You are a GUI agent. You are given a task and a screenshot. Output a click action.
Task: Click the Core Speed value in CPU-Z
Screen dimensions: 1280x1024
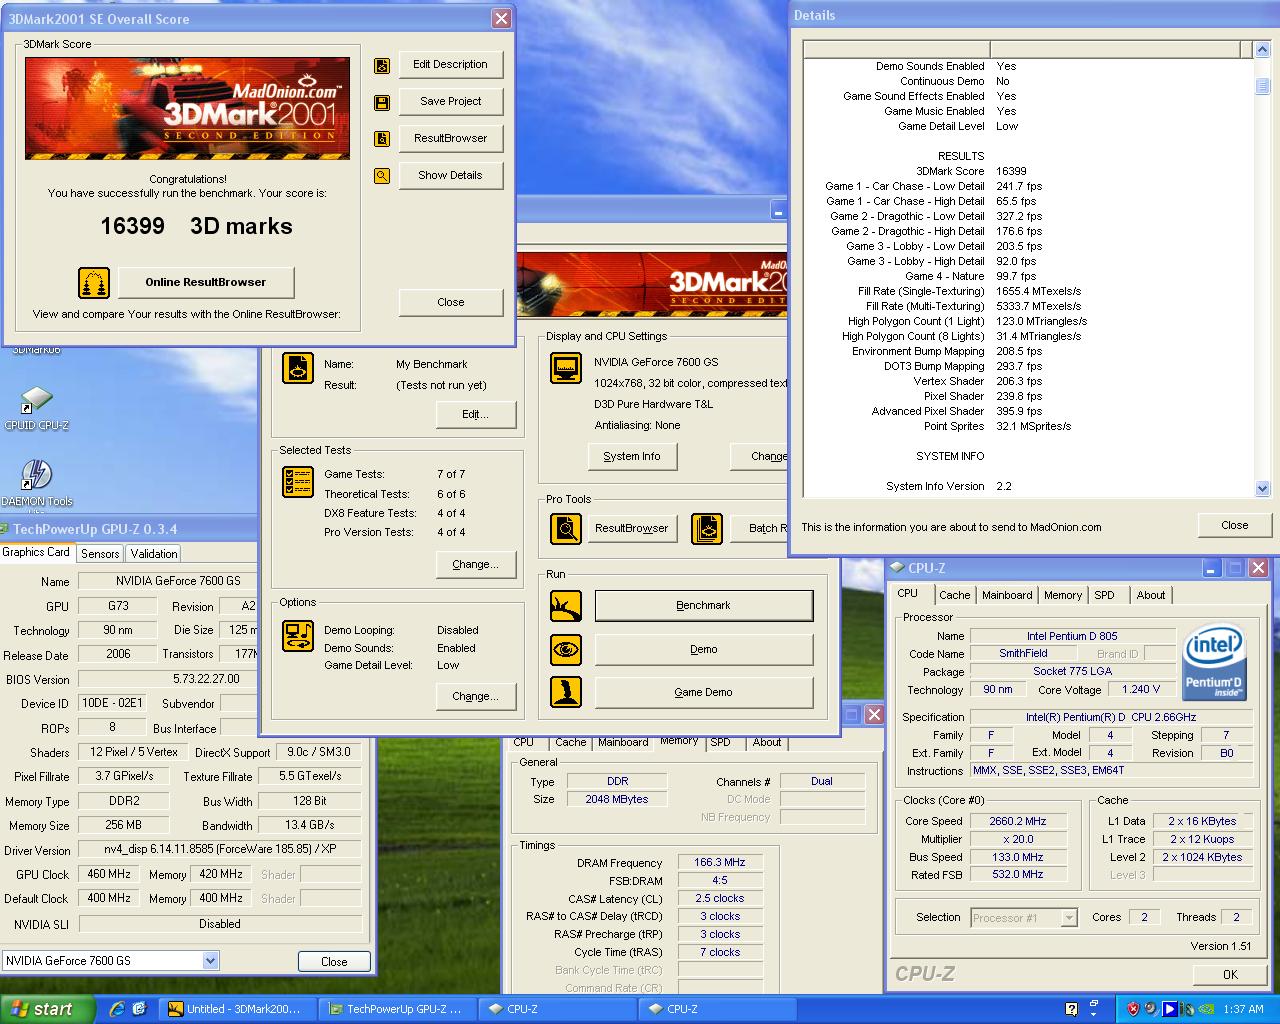click(x=1018, y=821)
